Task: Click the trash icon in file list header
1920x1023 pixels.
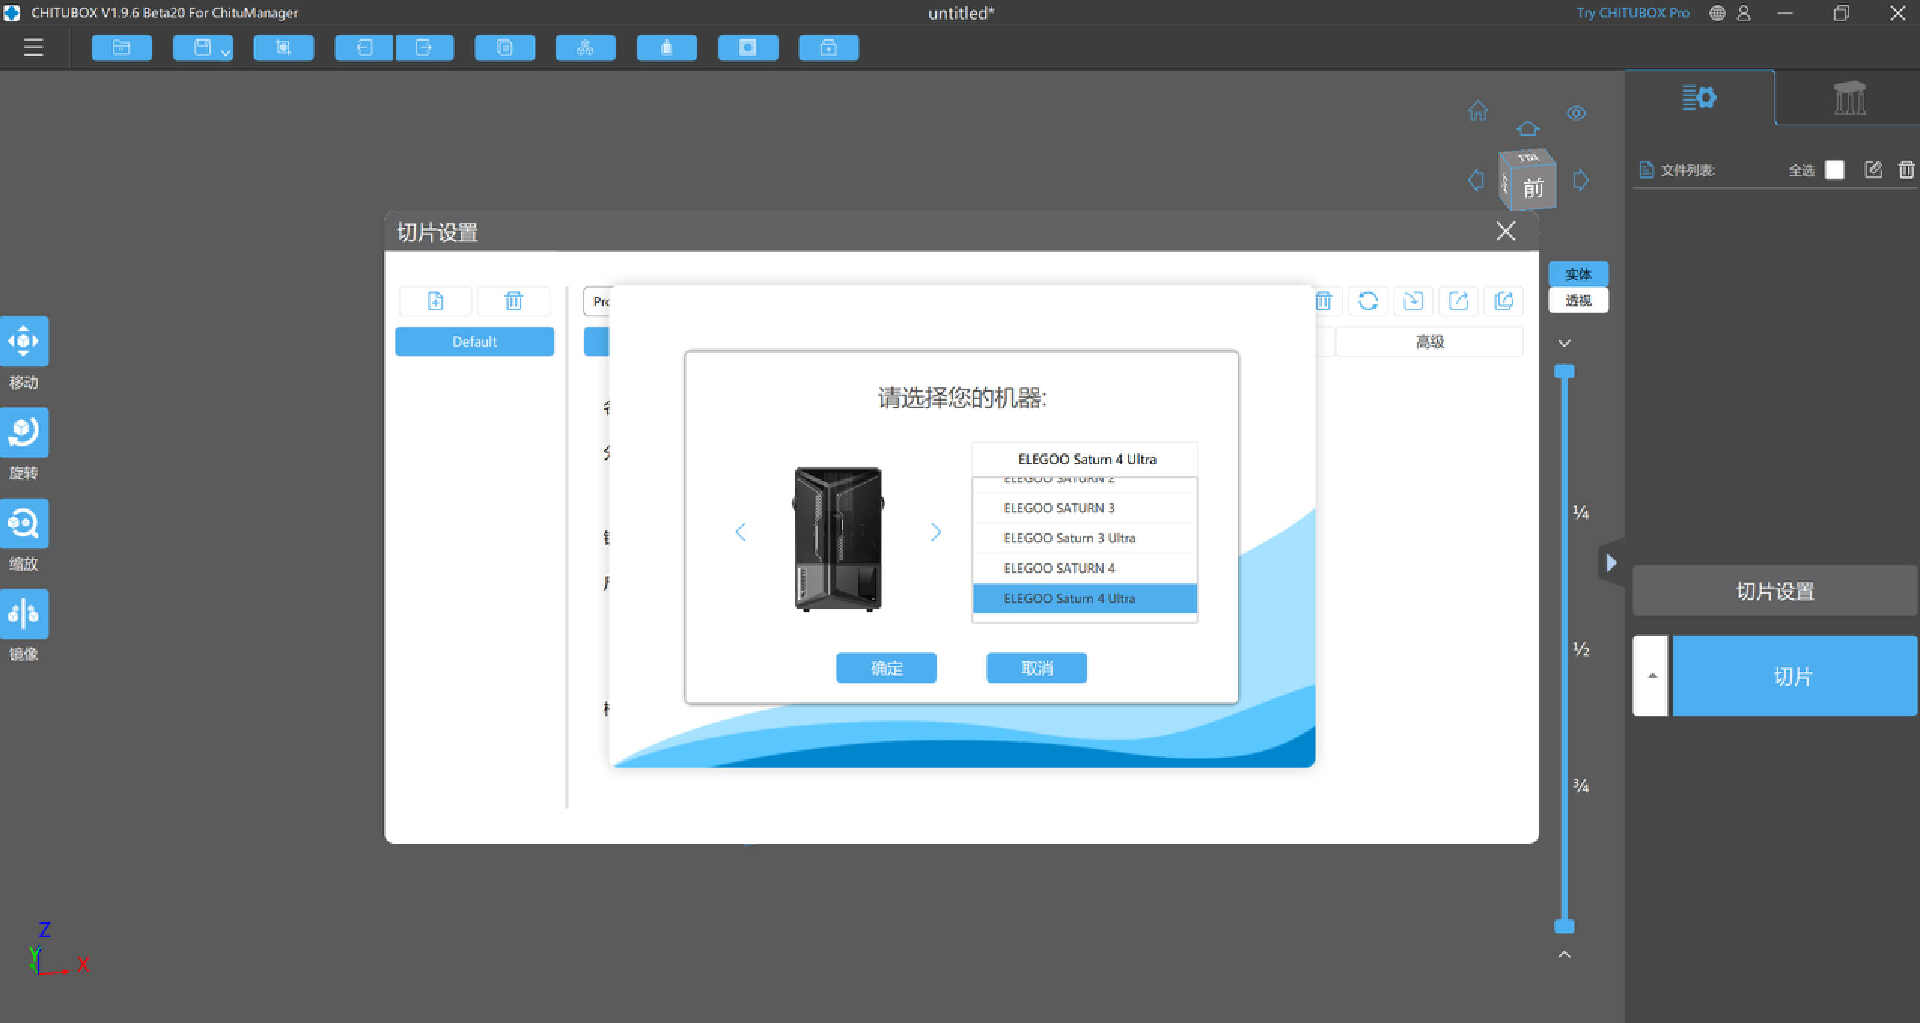Action: click(x=1906, y=170)
